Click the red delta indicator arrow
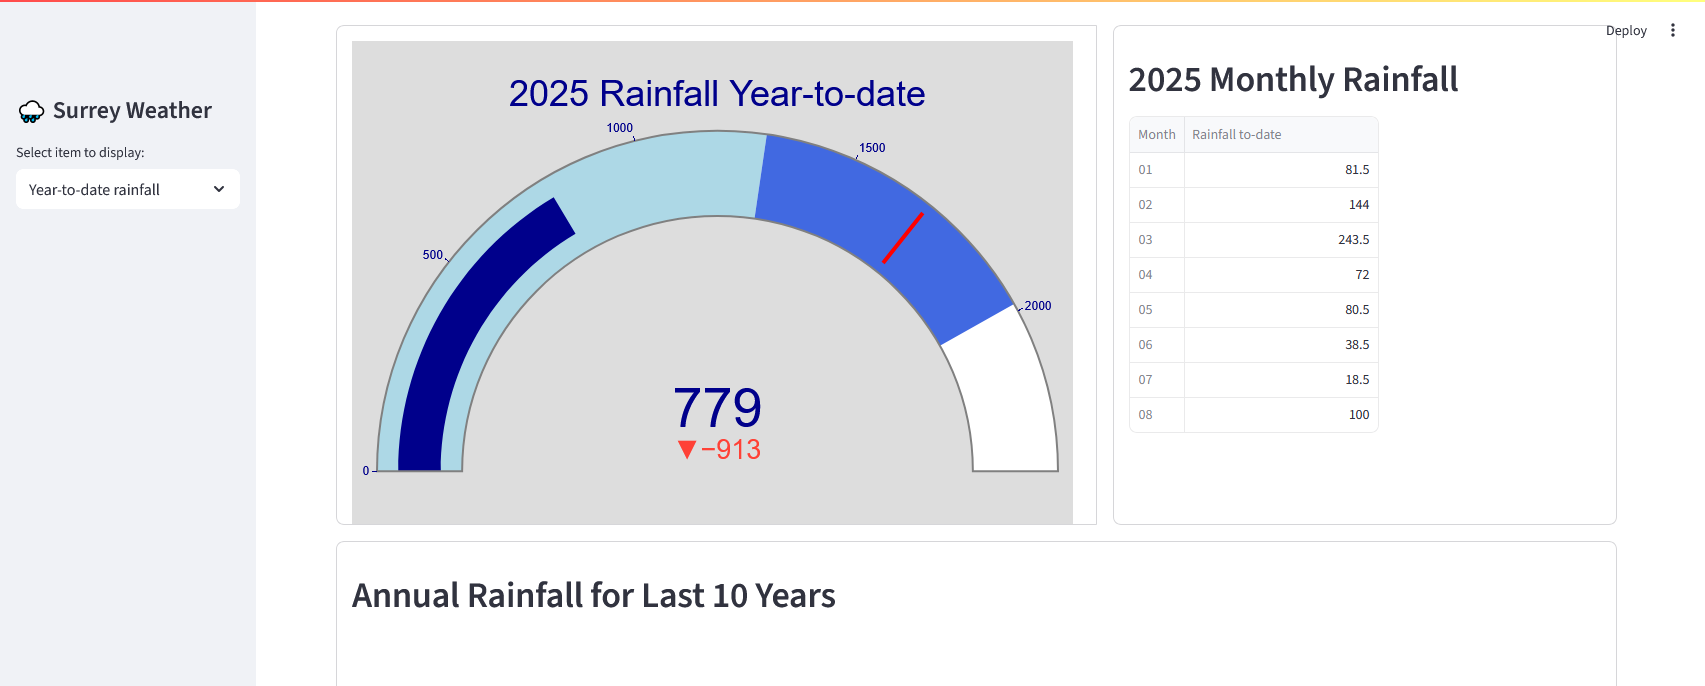The image size is (1705, 686). click(x=686, y=450)
